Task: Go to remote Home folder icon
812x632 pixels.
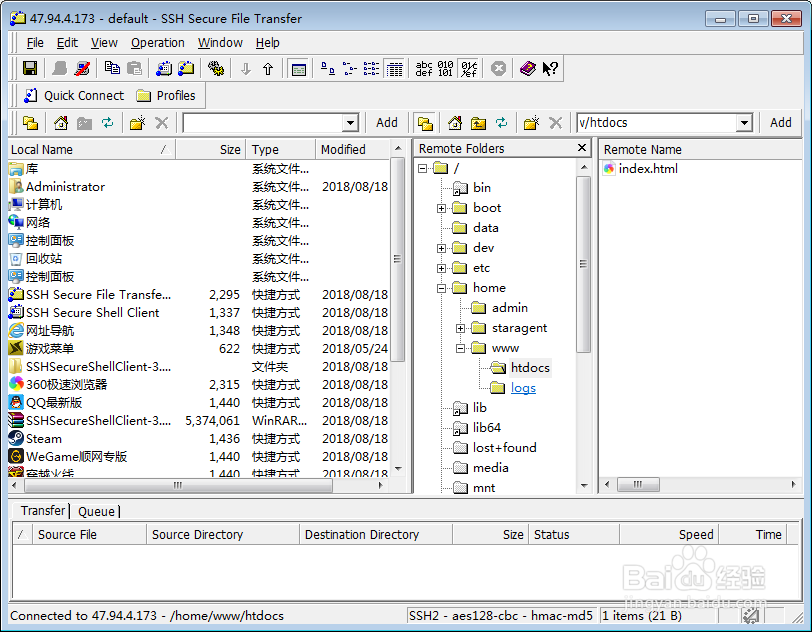Action: tap(455, 123)
